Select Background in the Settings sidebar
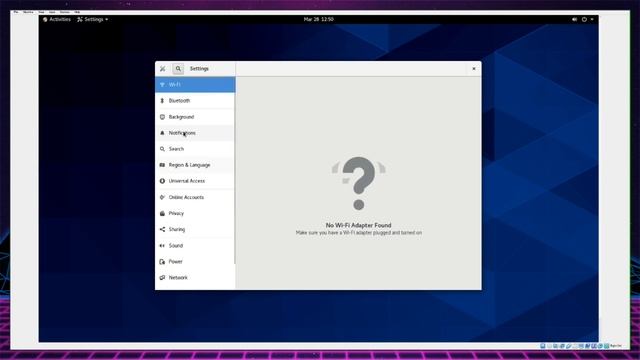The height and width of the screenshot is (360, 640). point(195,117)
